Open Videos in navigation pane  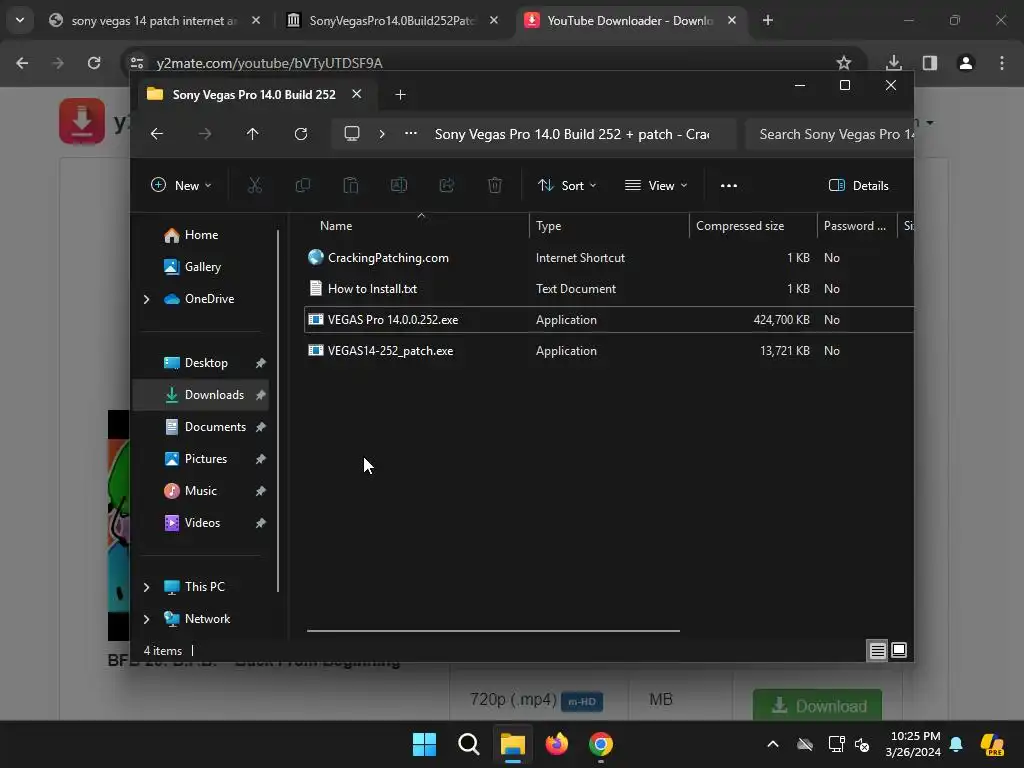click(x=200, y=523)
